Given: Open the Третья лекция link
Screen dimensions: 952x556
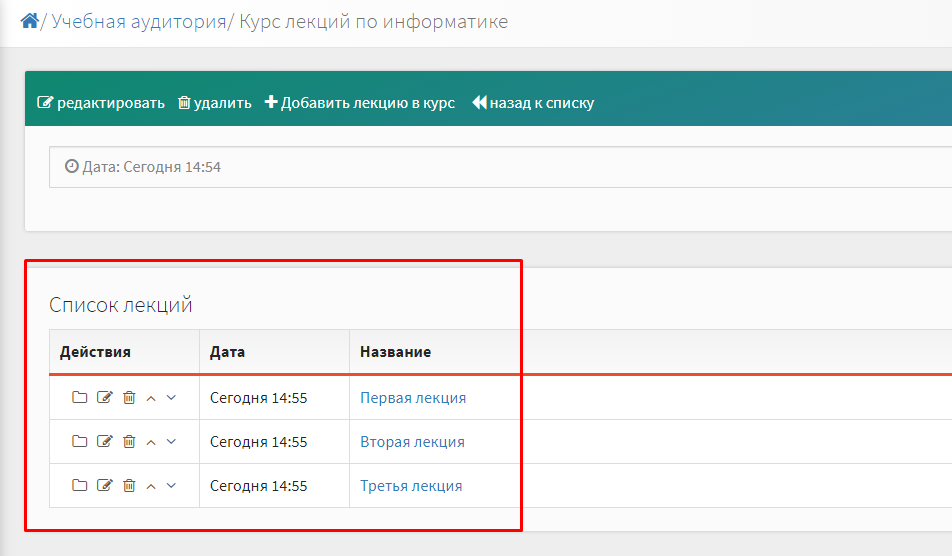Looking at the screenshot, I should [x=411, y=486].
